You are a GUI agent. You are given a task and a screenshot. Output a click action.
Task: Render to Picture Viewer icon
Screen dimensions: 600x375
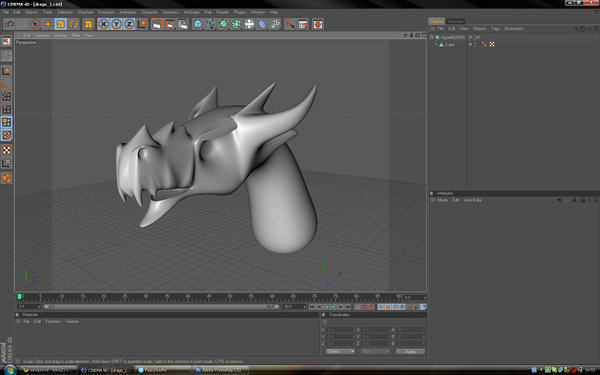click(170, 24)
